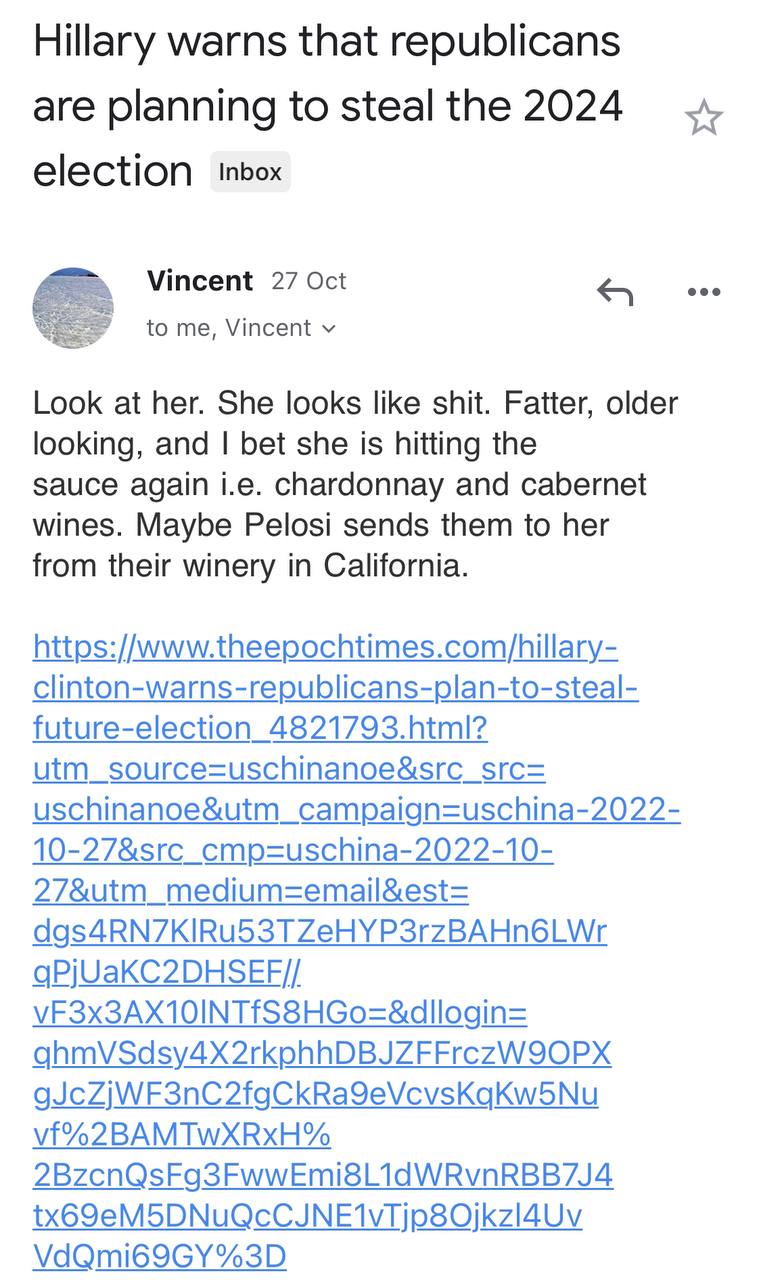The width and height of the screenshot is (761, 1280).
Task: Tap the message body paragraph about Pelosi
Action: (356, 484)
